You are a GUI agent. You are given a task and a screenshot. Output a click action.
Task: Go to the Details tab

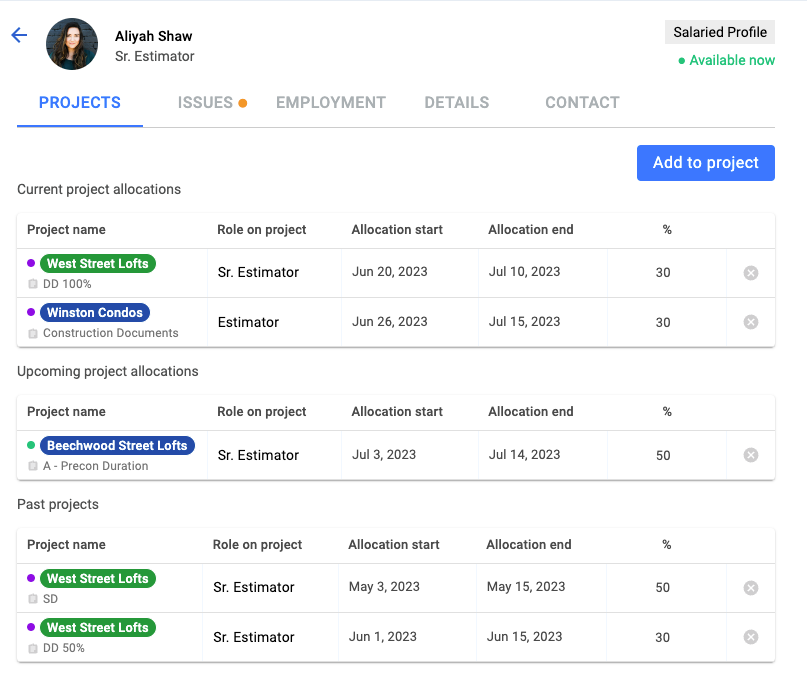(x=457, y=102)
